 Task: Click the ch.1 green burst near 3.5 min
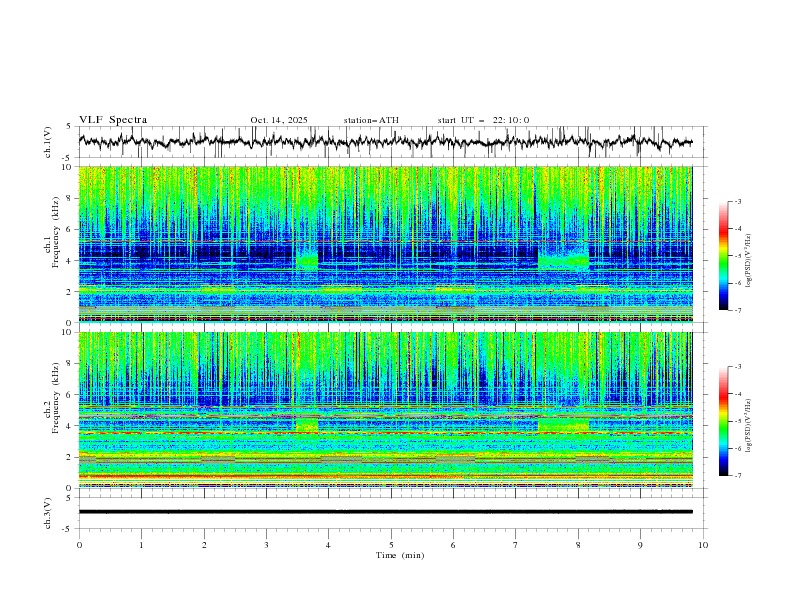(307, 261)
